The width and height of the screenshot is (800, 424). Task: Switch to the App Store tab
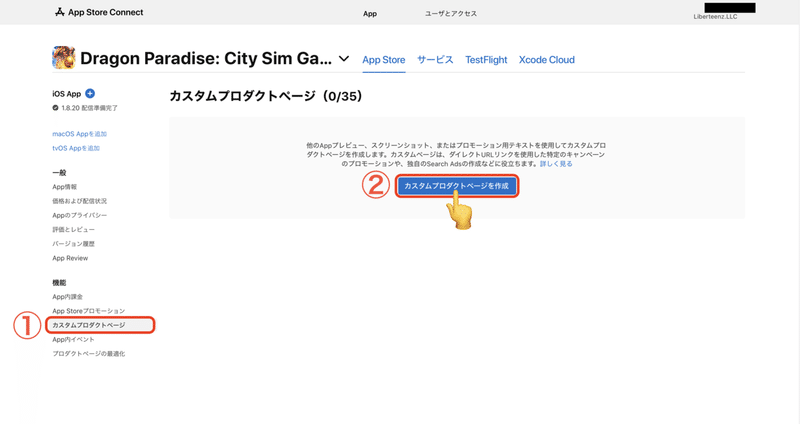click(384, 60)
